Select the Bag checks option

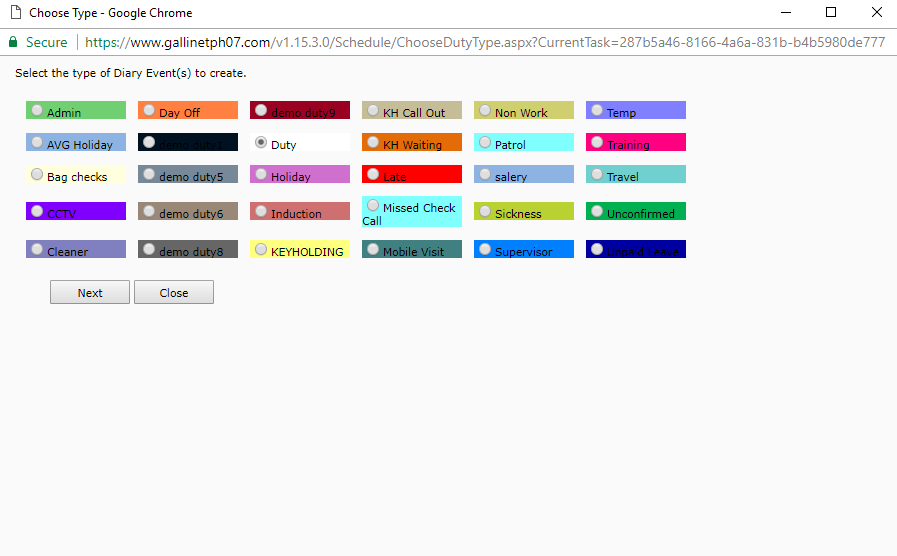pyautogui.click(x=37, y=175)
